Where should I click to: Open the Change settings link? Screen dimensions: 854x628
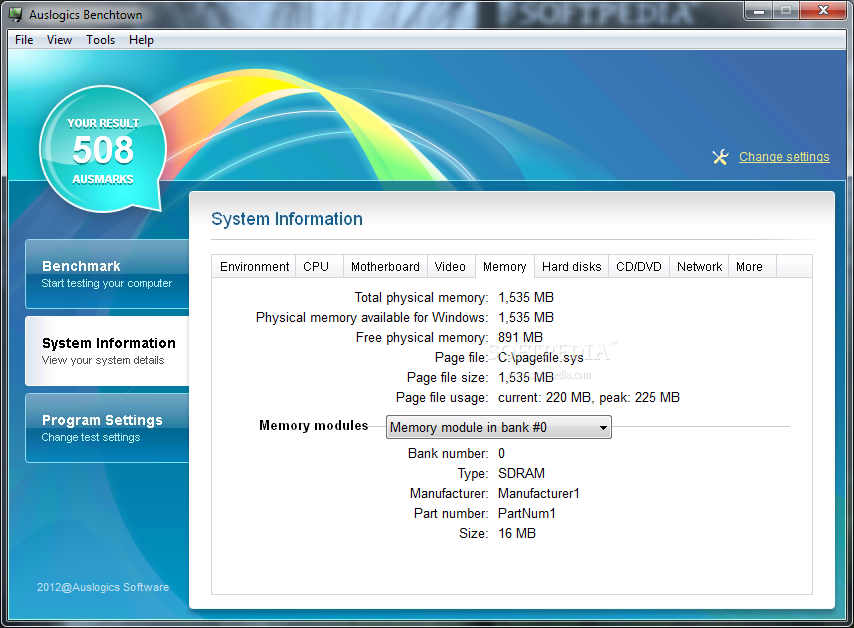[784, 157]
